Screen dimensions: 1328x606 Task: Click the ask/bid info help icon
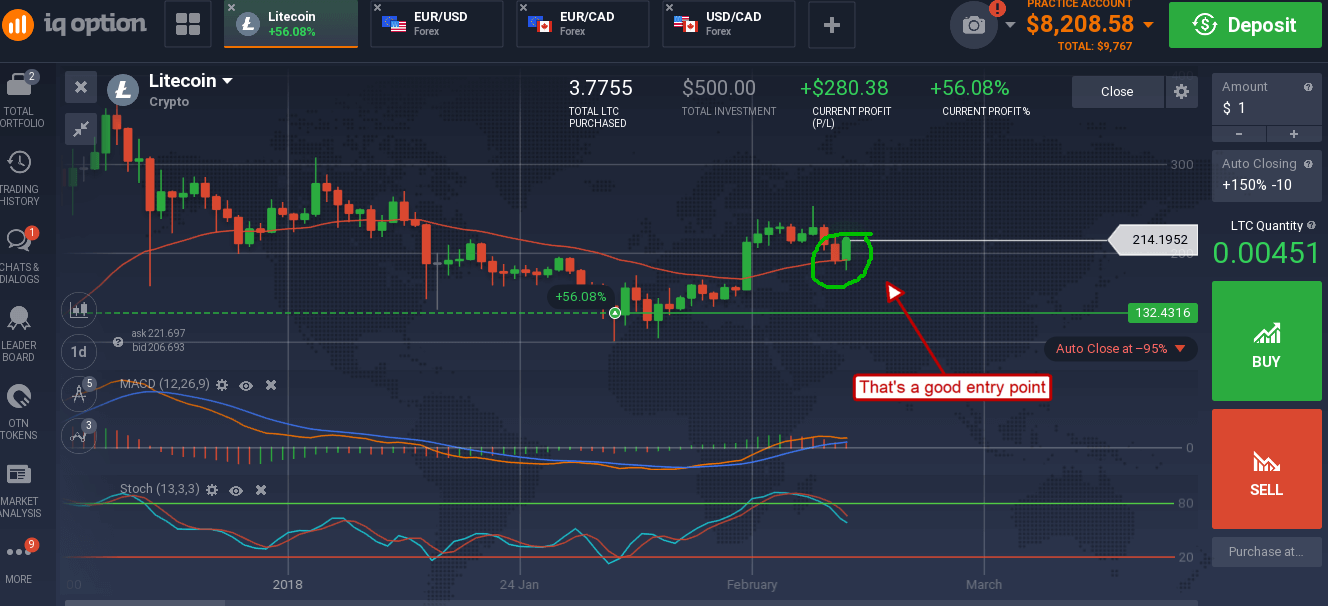(118, 341)
